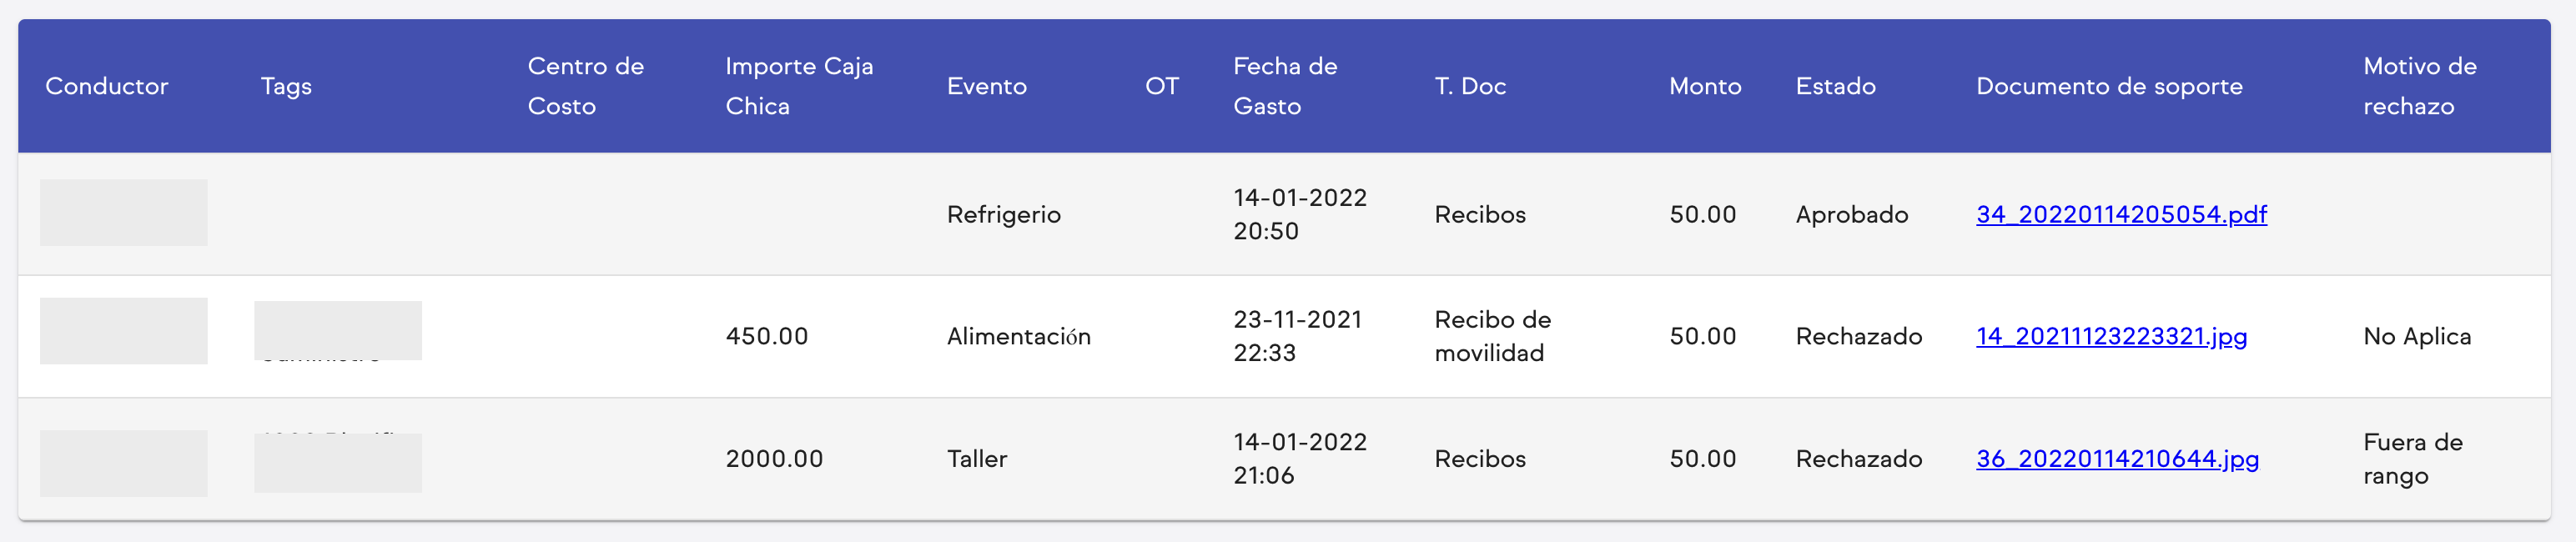Click the Importe Caja Chica column header
Image resolution: width=2576 pixels, height=542 pixels.
[x=799, y=86]
